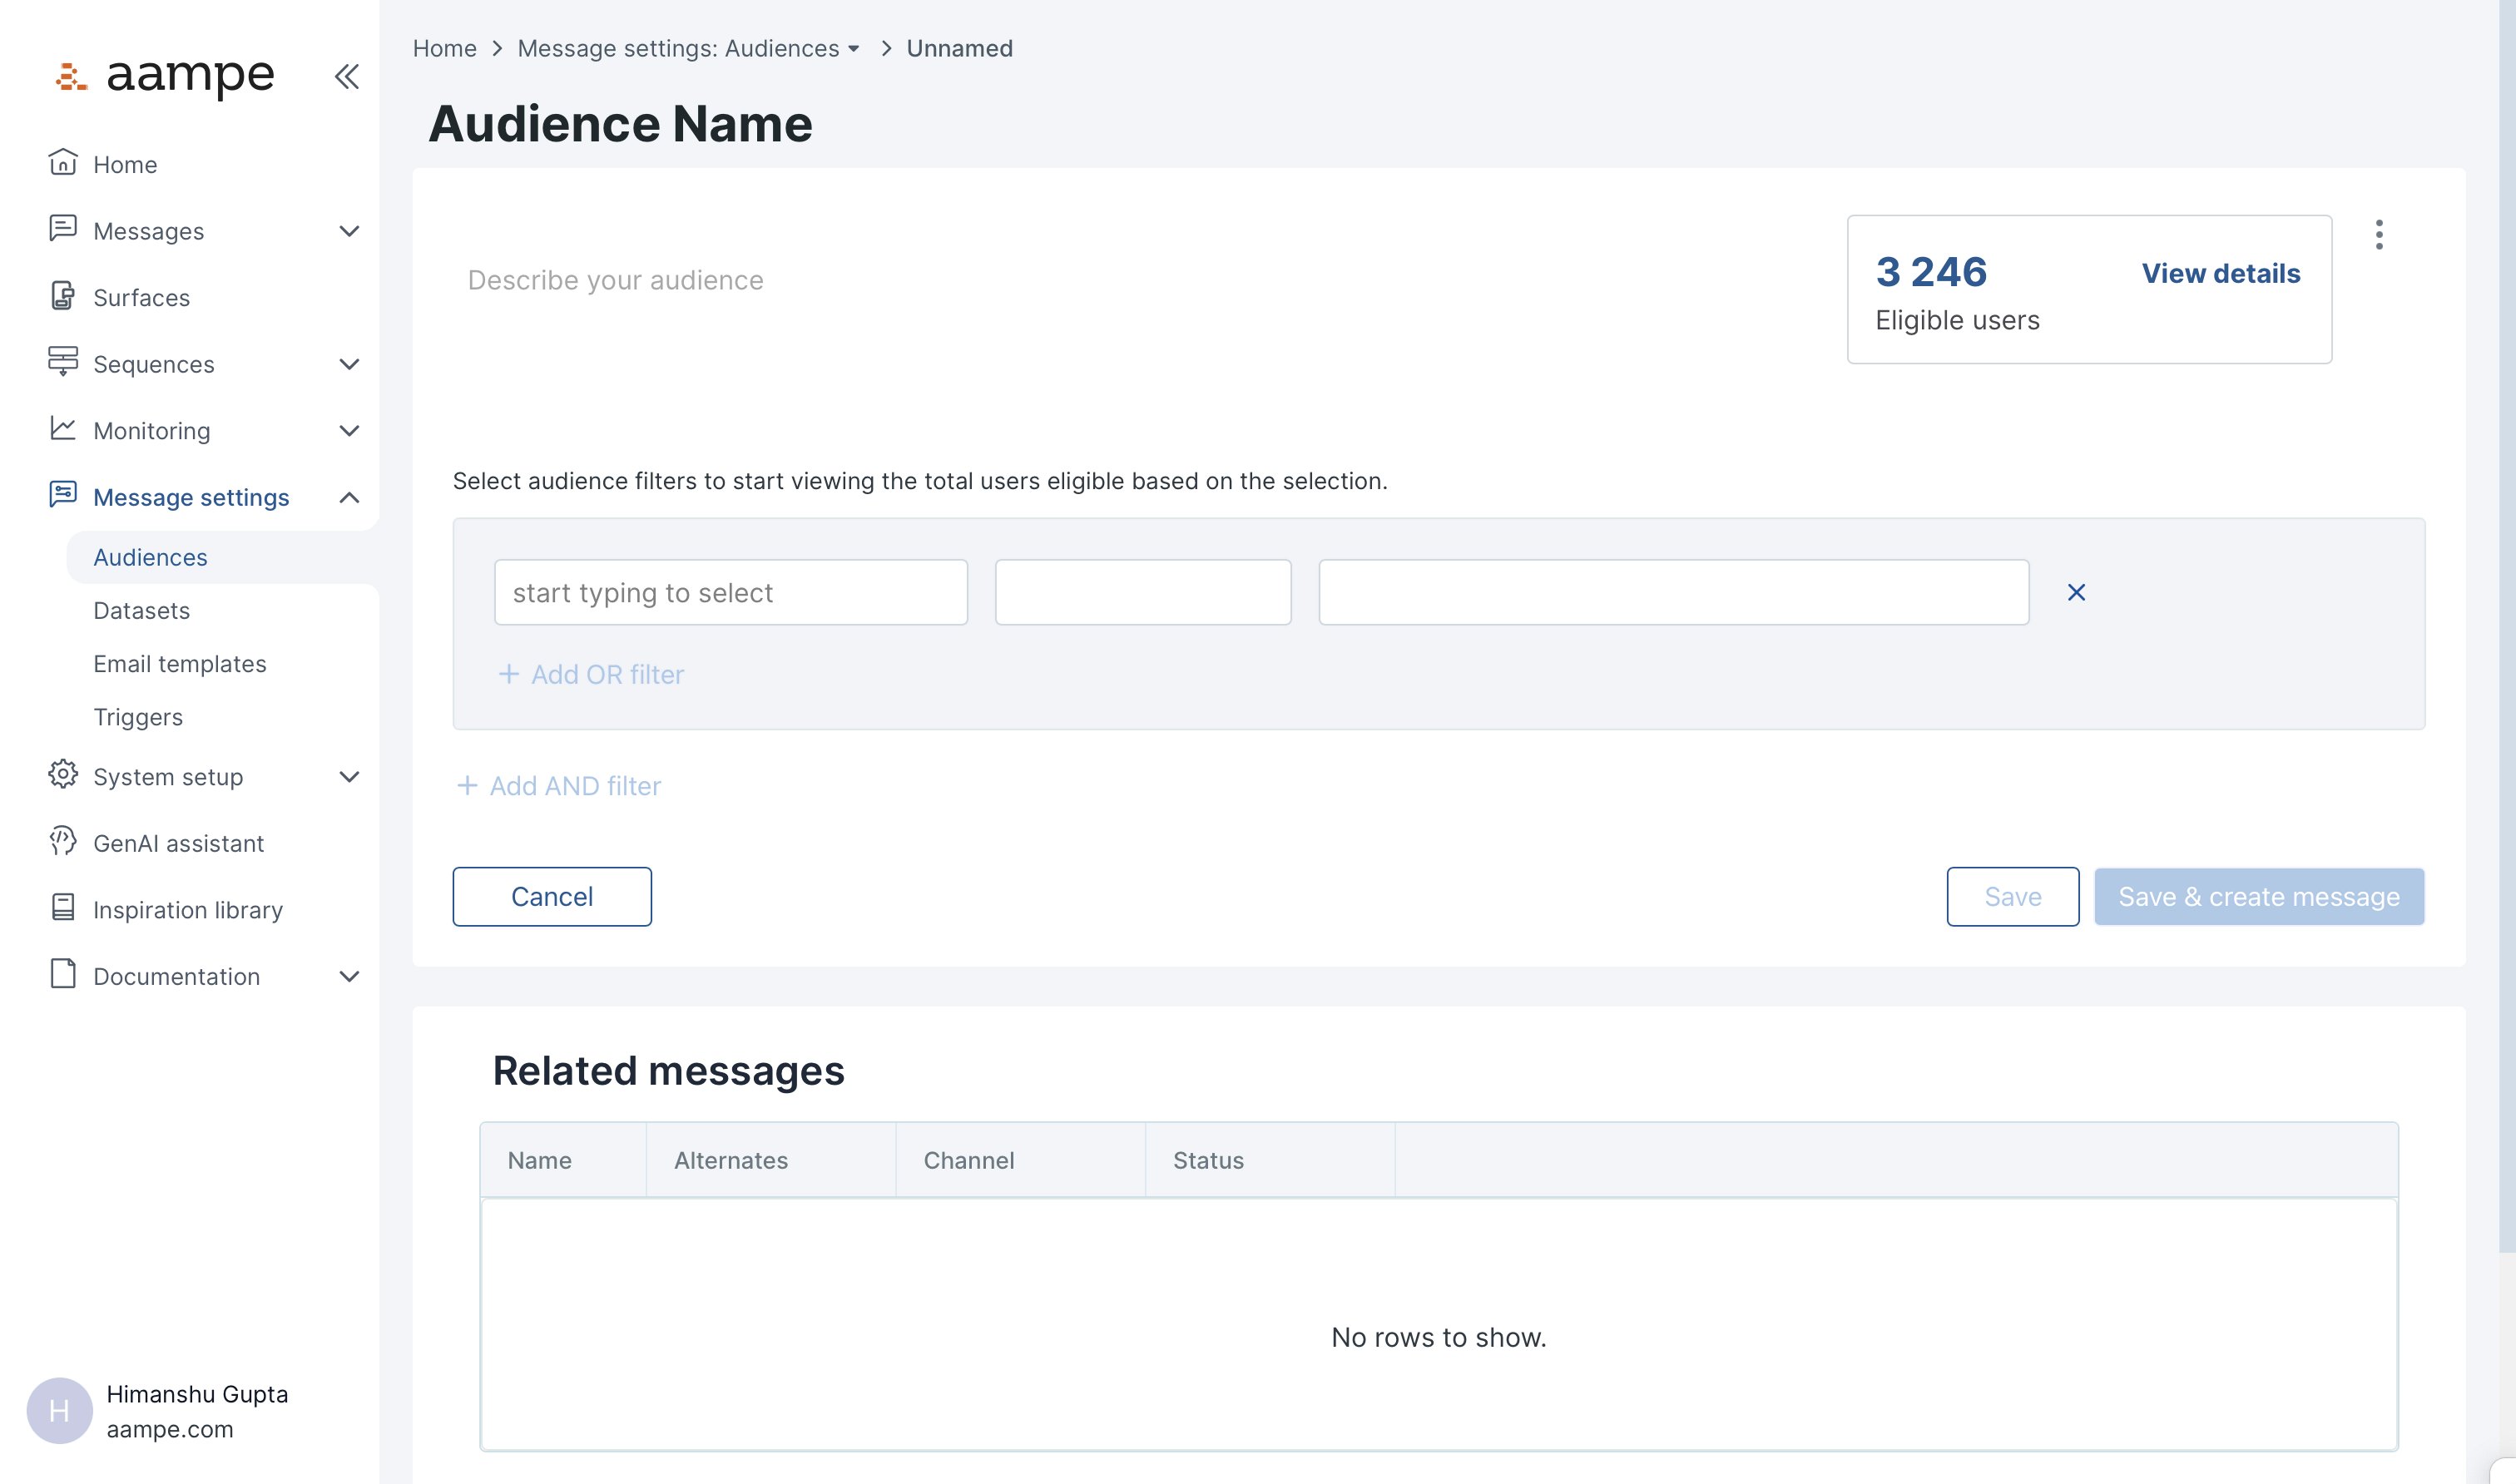This screenshot has width=2516, height=1484.
Task: Click the GenAI assistant head icon
Action: (62, 842)
